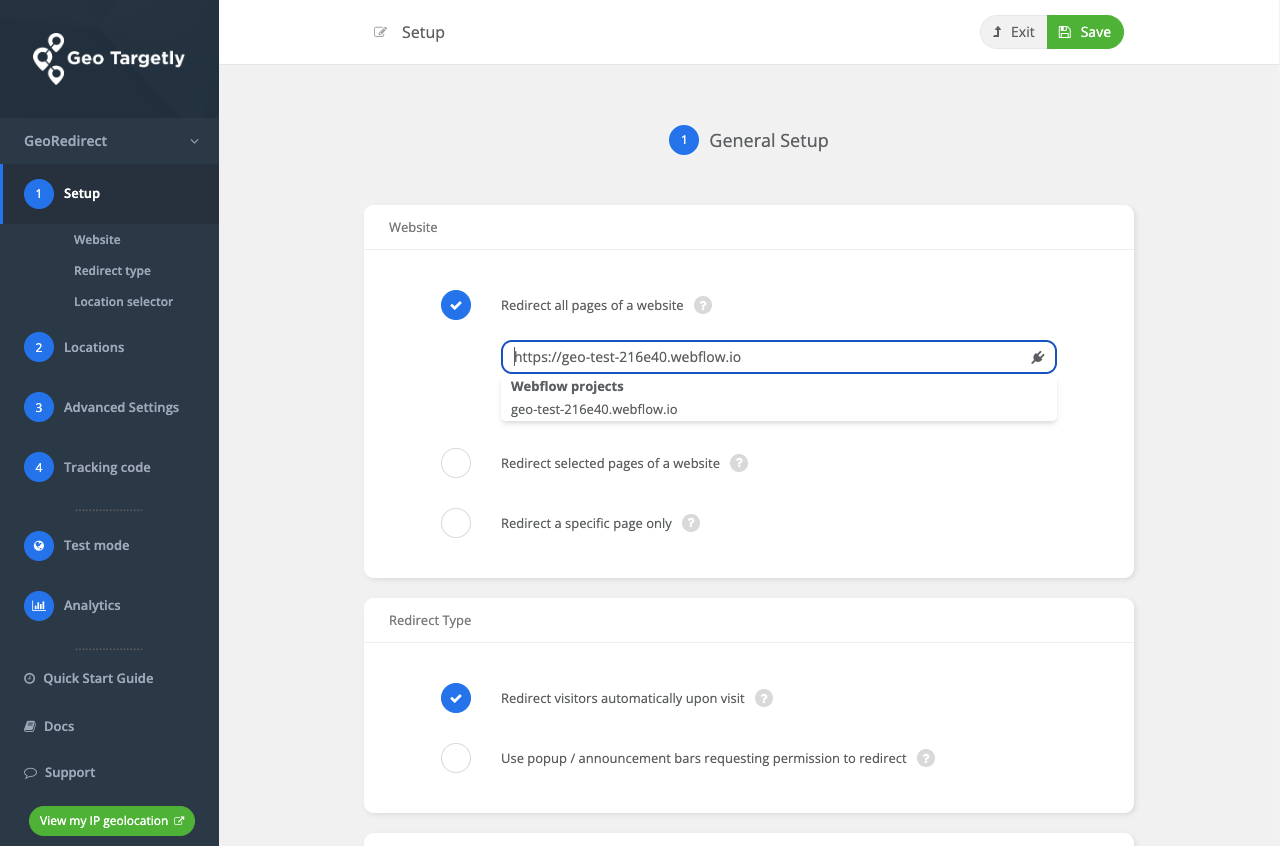
Task: Click the green Save button
Action: [1085, 31]
